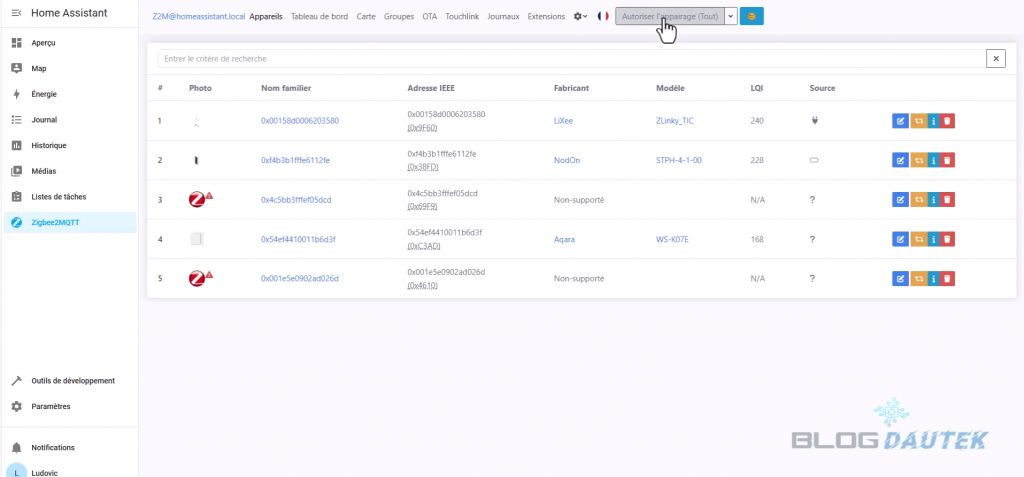Click the blue smiley face button
1024x477 pixels.
point(751,17)
